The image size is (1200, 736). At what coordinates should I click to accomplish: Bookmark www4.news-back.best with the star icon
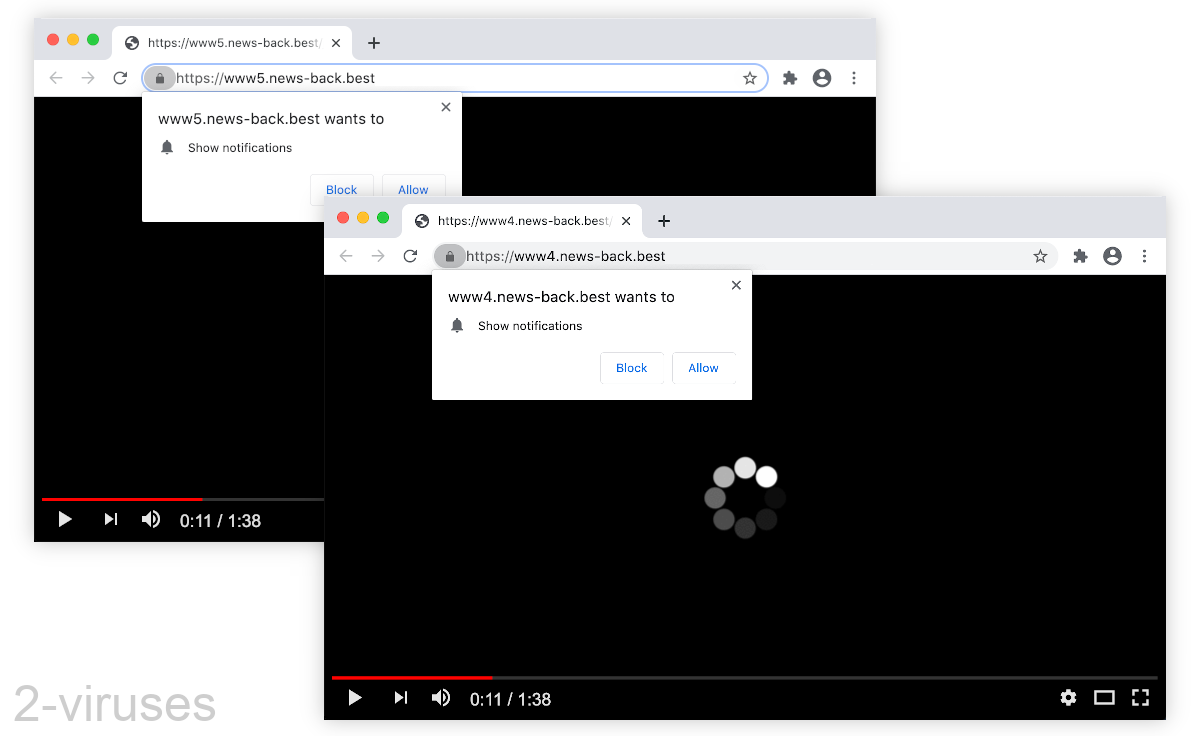[1040, 256]
